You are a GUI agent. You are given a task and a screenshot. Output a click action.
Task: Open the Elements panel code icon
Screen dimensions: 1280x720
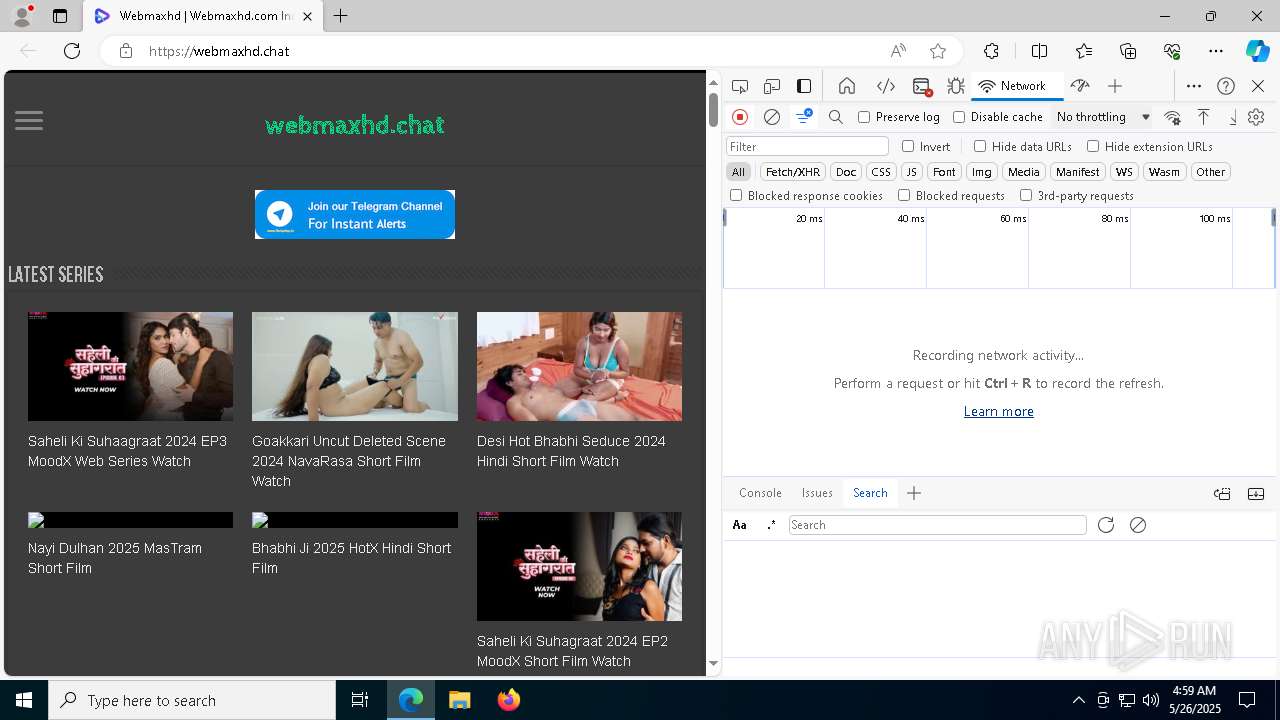[885, 86]
